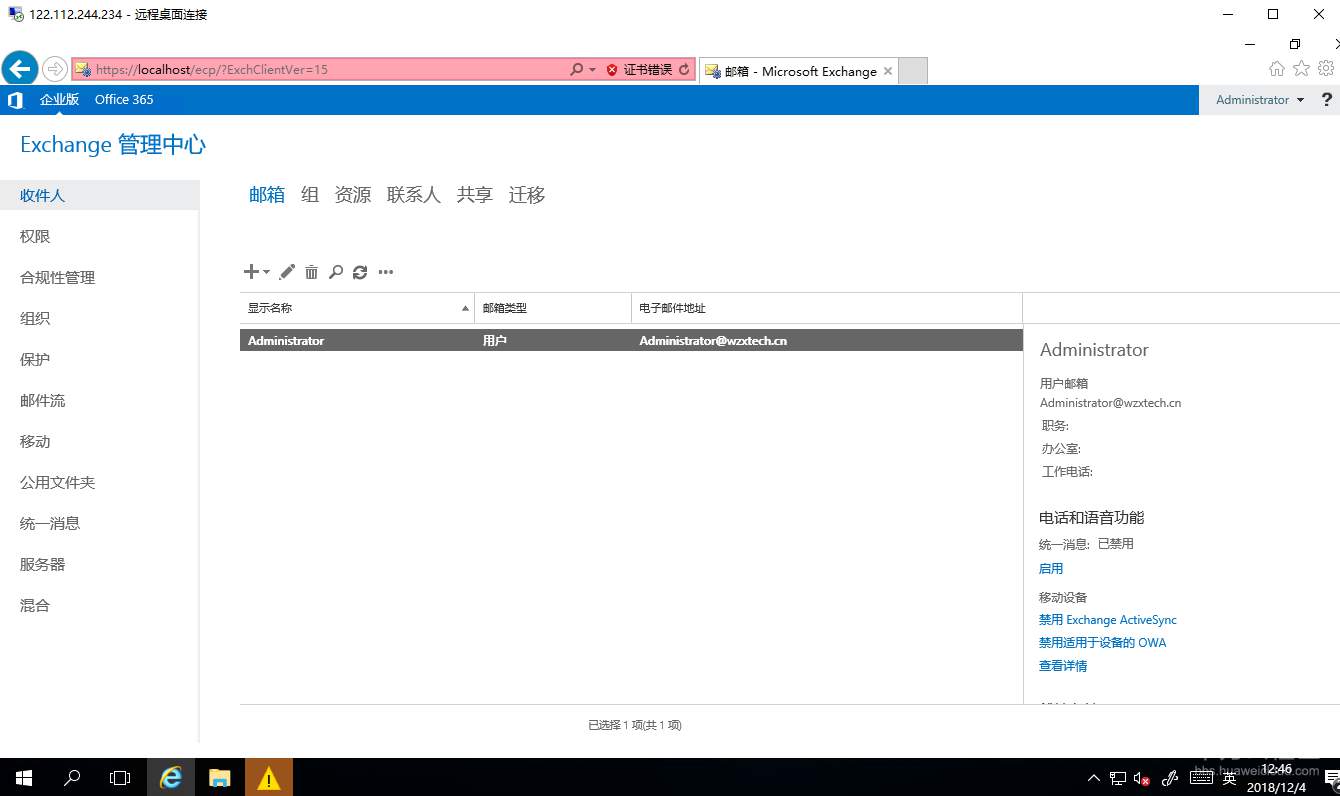Viewport: 1340px width, 796px height.
Task: Delete the mailbox via the trash icon
Action: 311,272
